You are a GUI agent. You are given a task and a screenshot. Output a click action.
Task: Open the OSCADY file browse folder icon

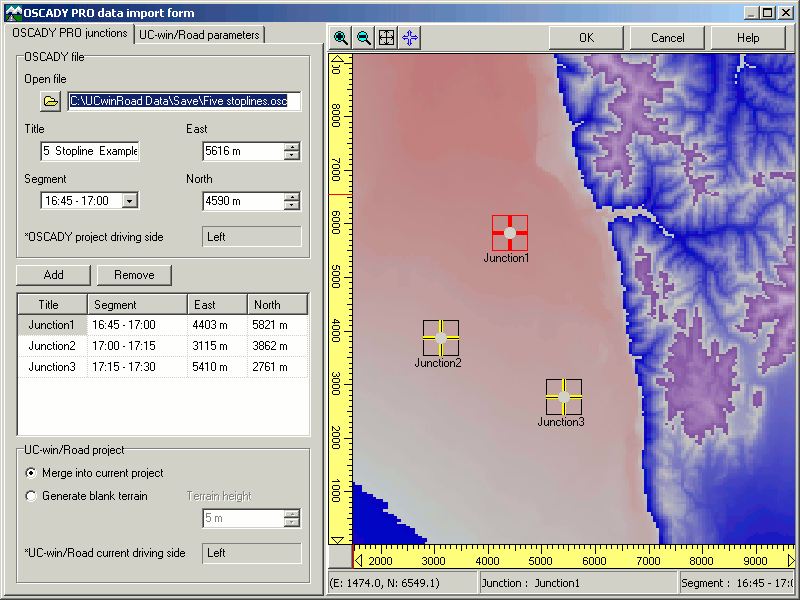pyautogui.click(x=51, y=101)
